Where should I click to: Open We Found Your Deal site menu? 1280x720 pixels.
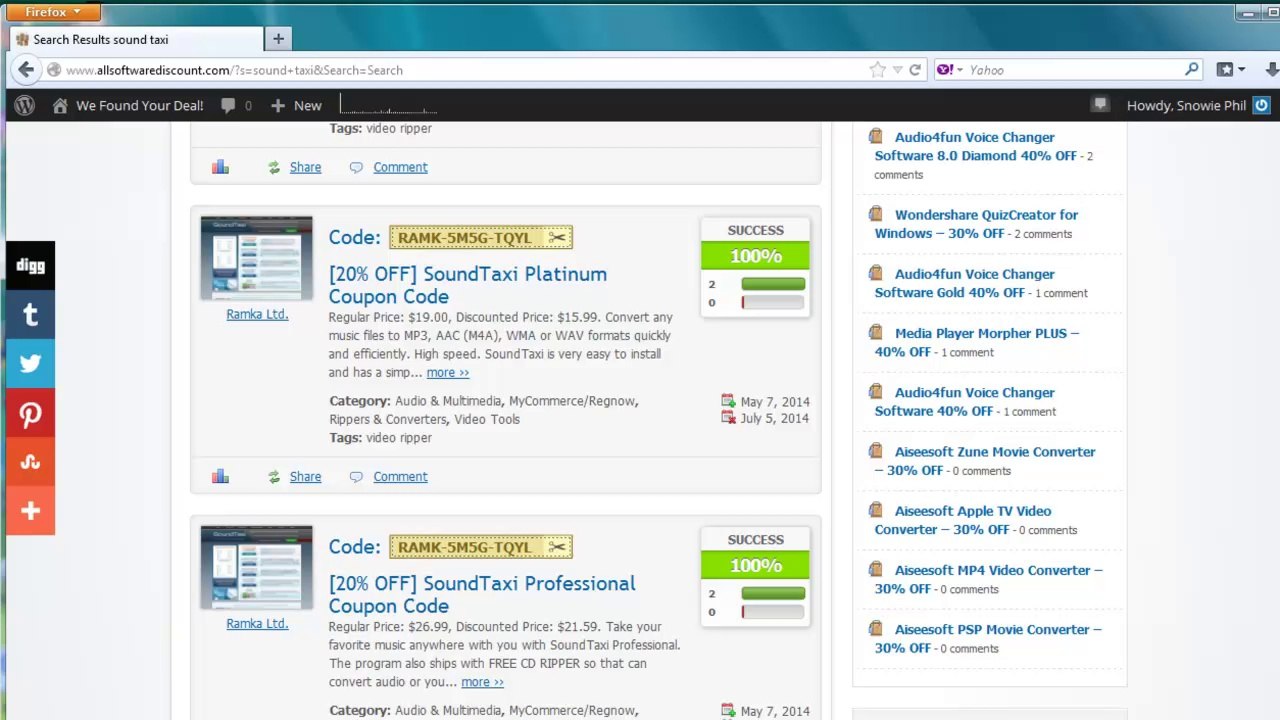click(128, 105)
